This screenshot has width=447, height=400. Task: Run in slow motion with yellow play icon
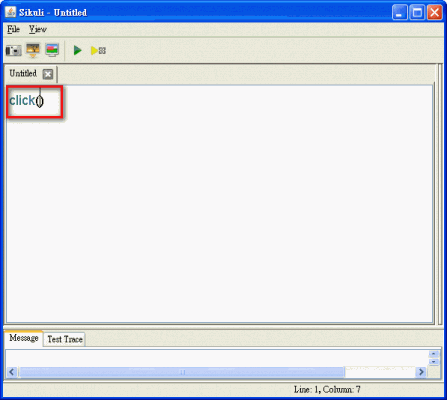98,51
